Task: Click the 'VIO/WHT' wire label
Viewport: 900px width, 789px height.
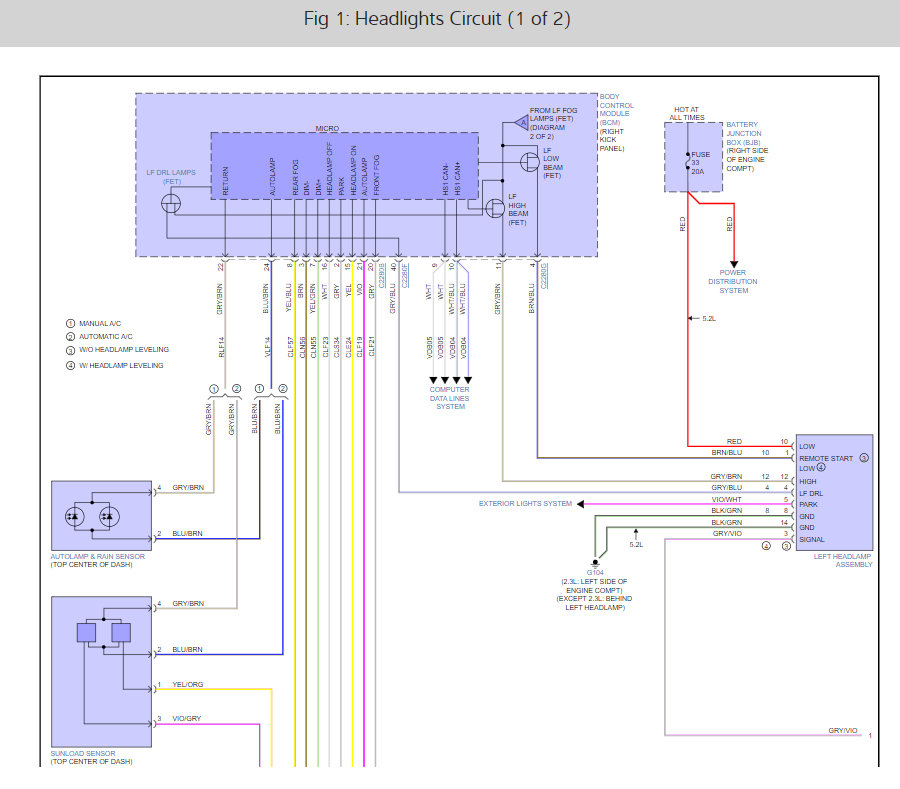Action: (727, 500)
